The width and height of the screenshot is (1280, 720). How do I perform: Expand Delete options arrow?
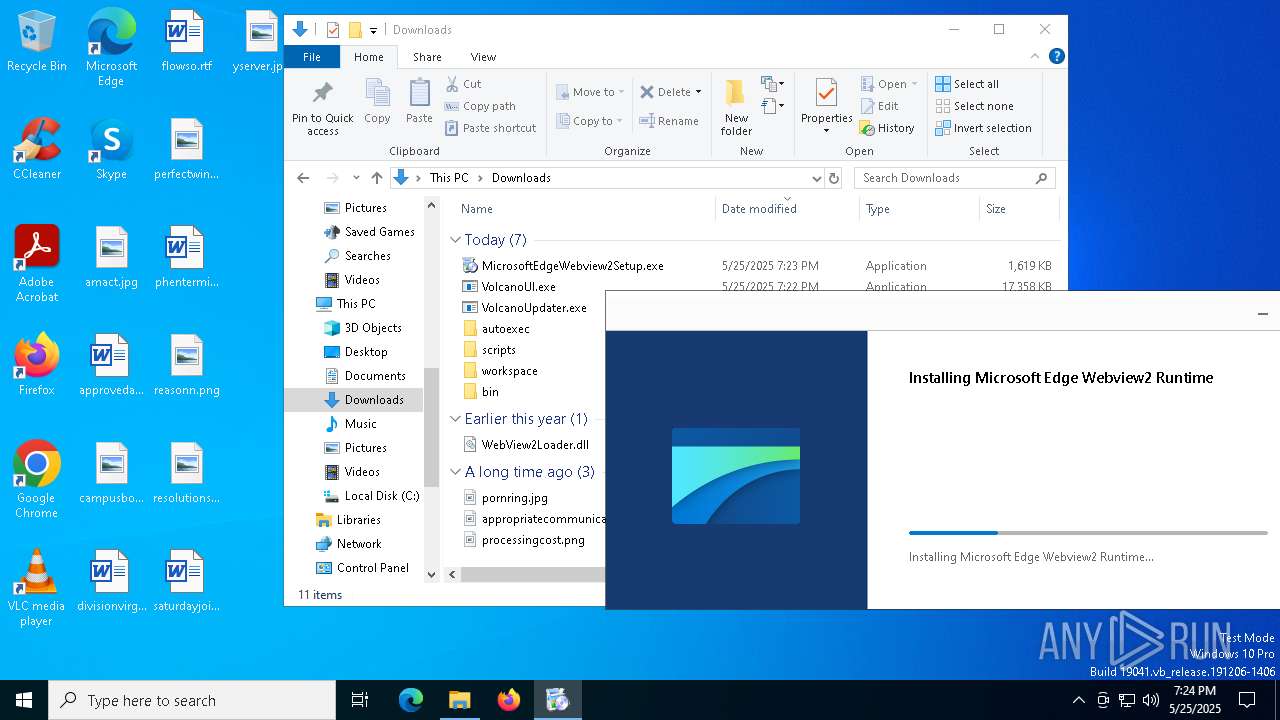pos(698,92)
